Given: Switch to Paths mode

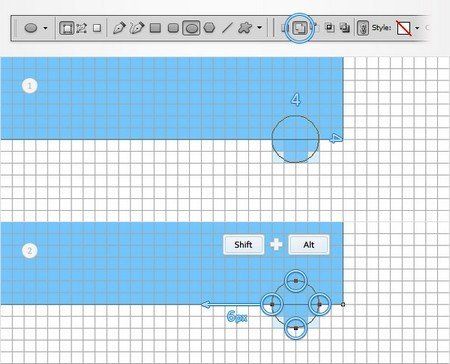Looking at the screenshot, I should [x=82, y=28].
